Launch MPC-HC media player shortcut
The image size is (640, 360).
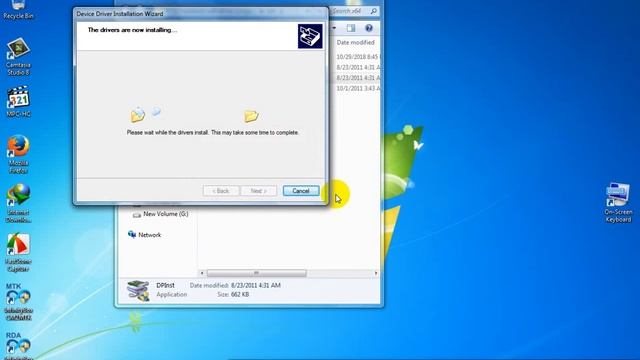[x=18, y=102]
